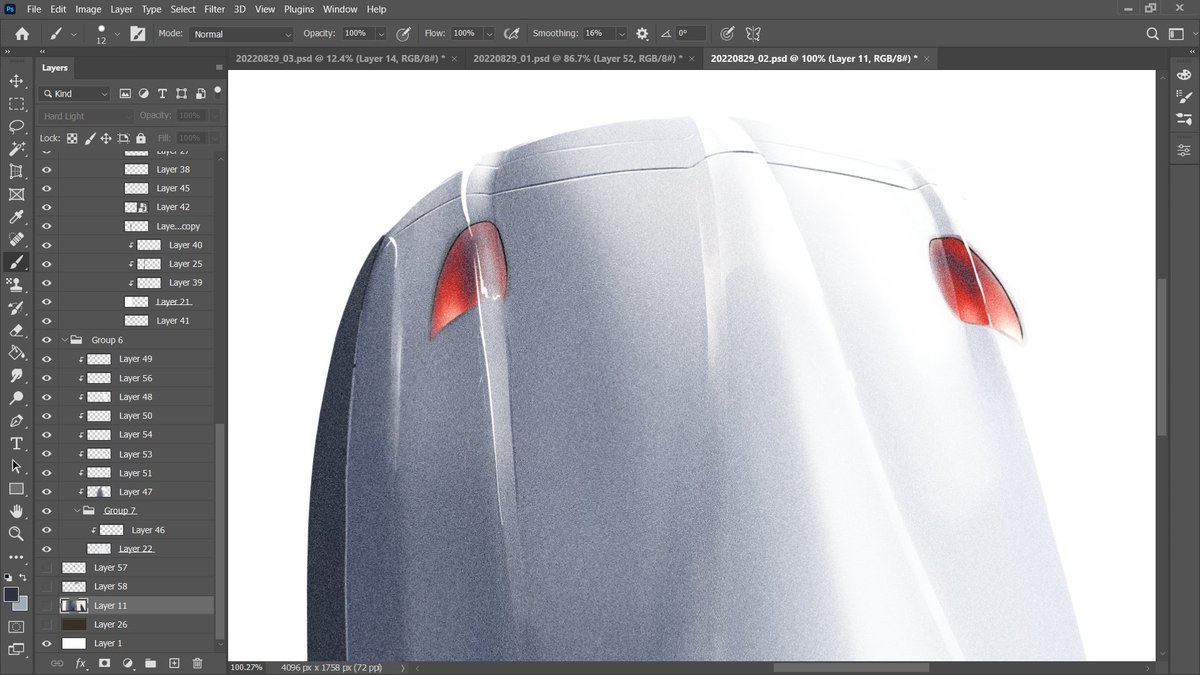Collapse Group 7 folder arrow
The width and height of the screenshot is (1200, 675).
[x=77, y=510]
